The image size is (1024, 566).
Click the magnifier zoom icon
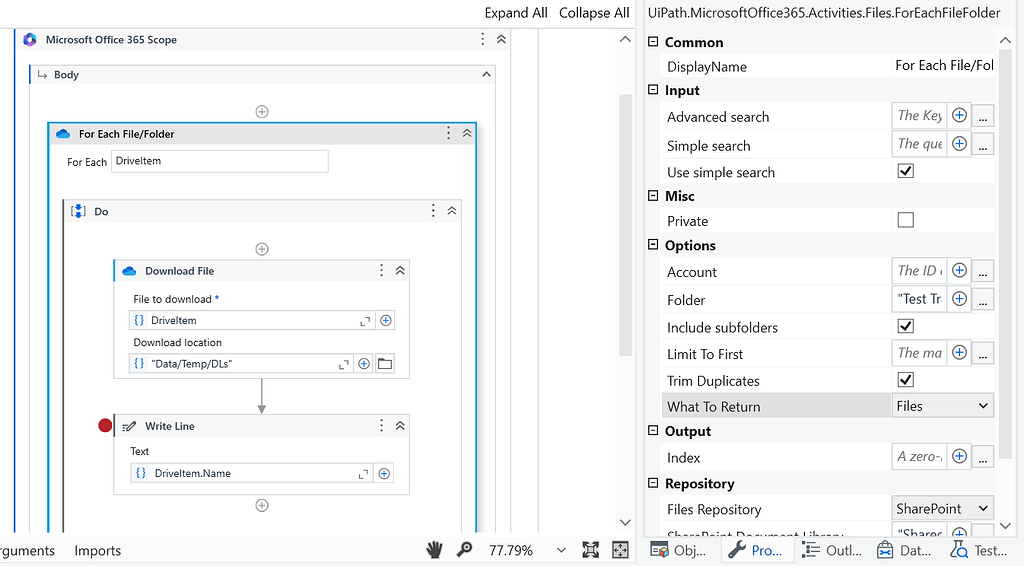pyautogui.click(x=464, y=550)
